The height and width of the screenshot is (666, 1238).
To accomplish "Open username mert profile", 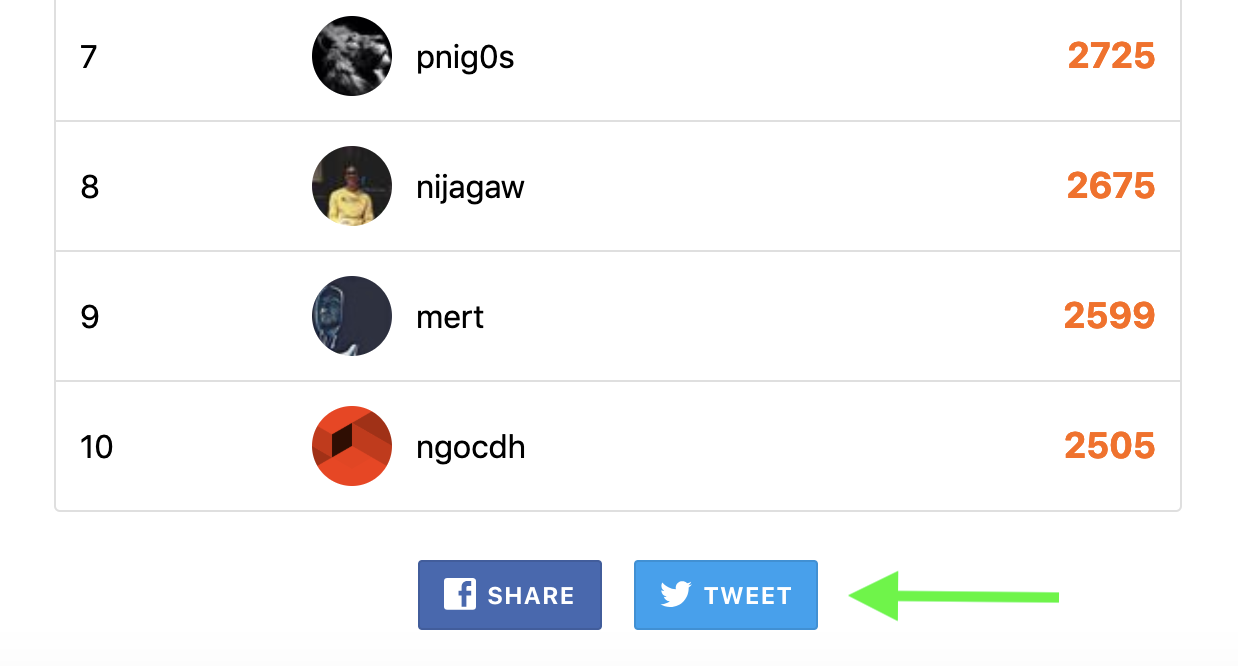I will tap(450, 317).
